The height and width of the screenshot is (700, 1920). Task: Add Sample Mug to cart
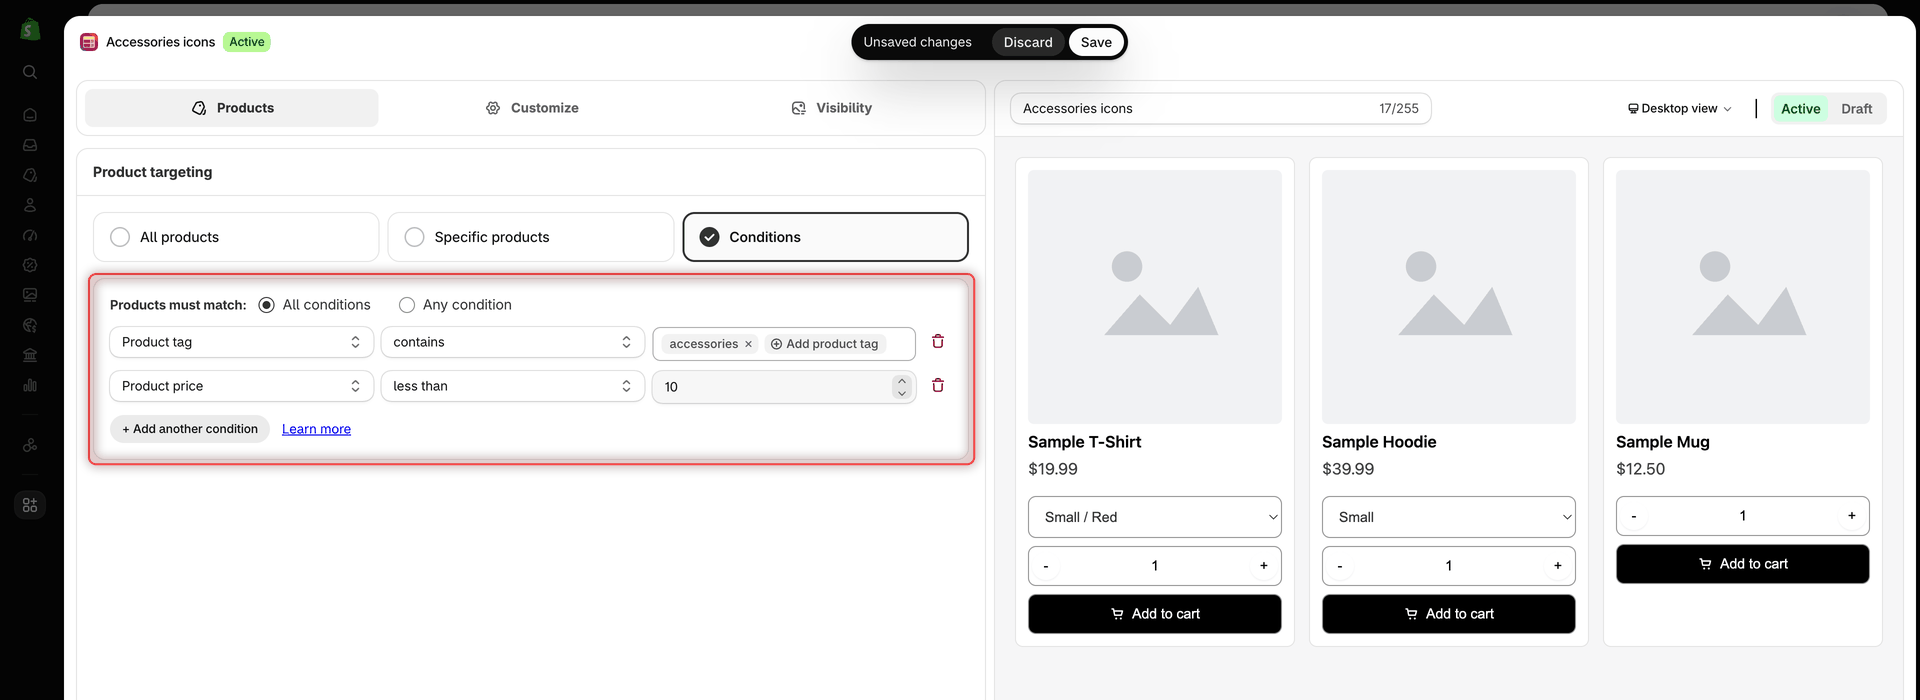[x=1742, y=564]
